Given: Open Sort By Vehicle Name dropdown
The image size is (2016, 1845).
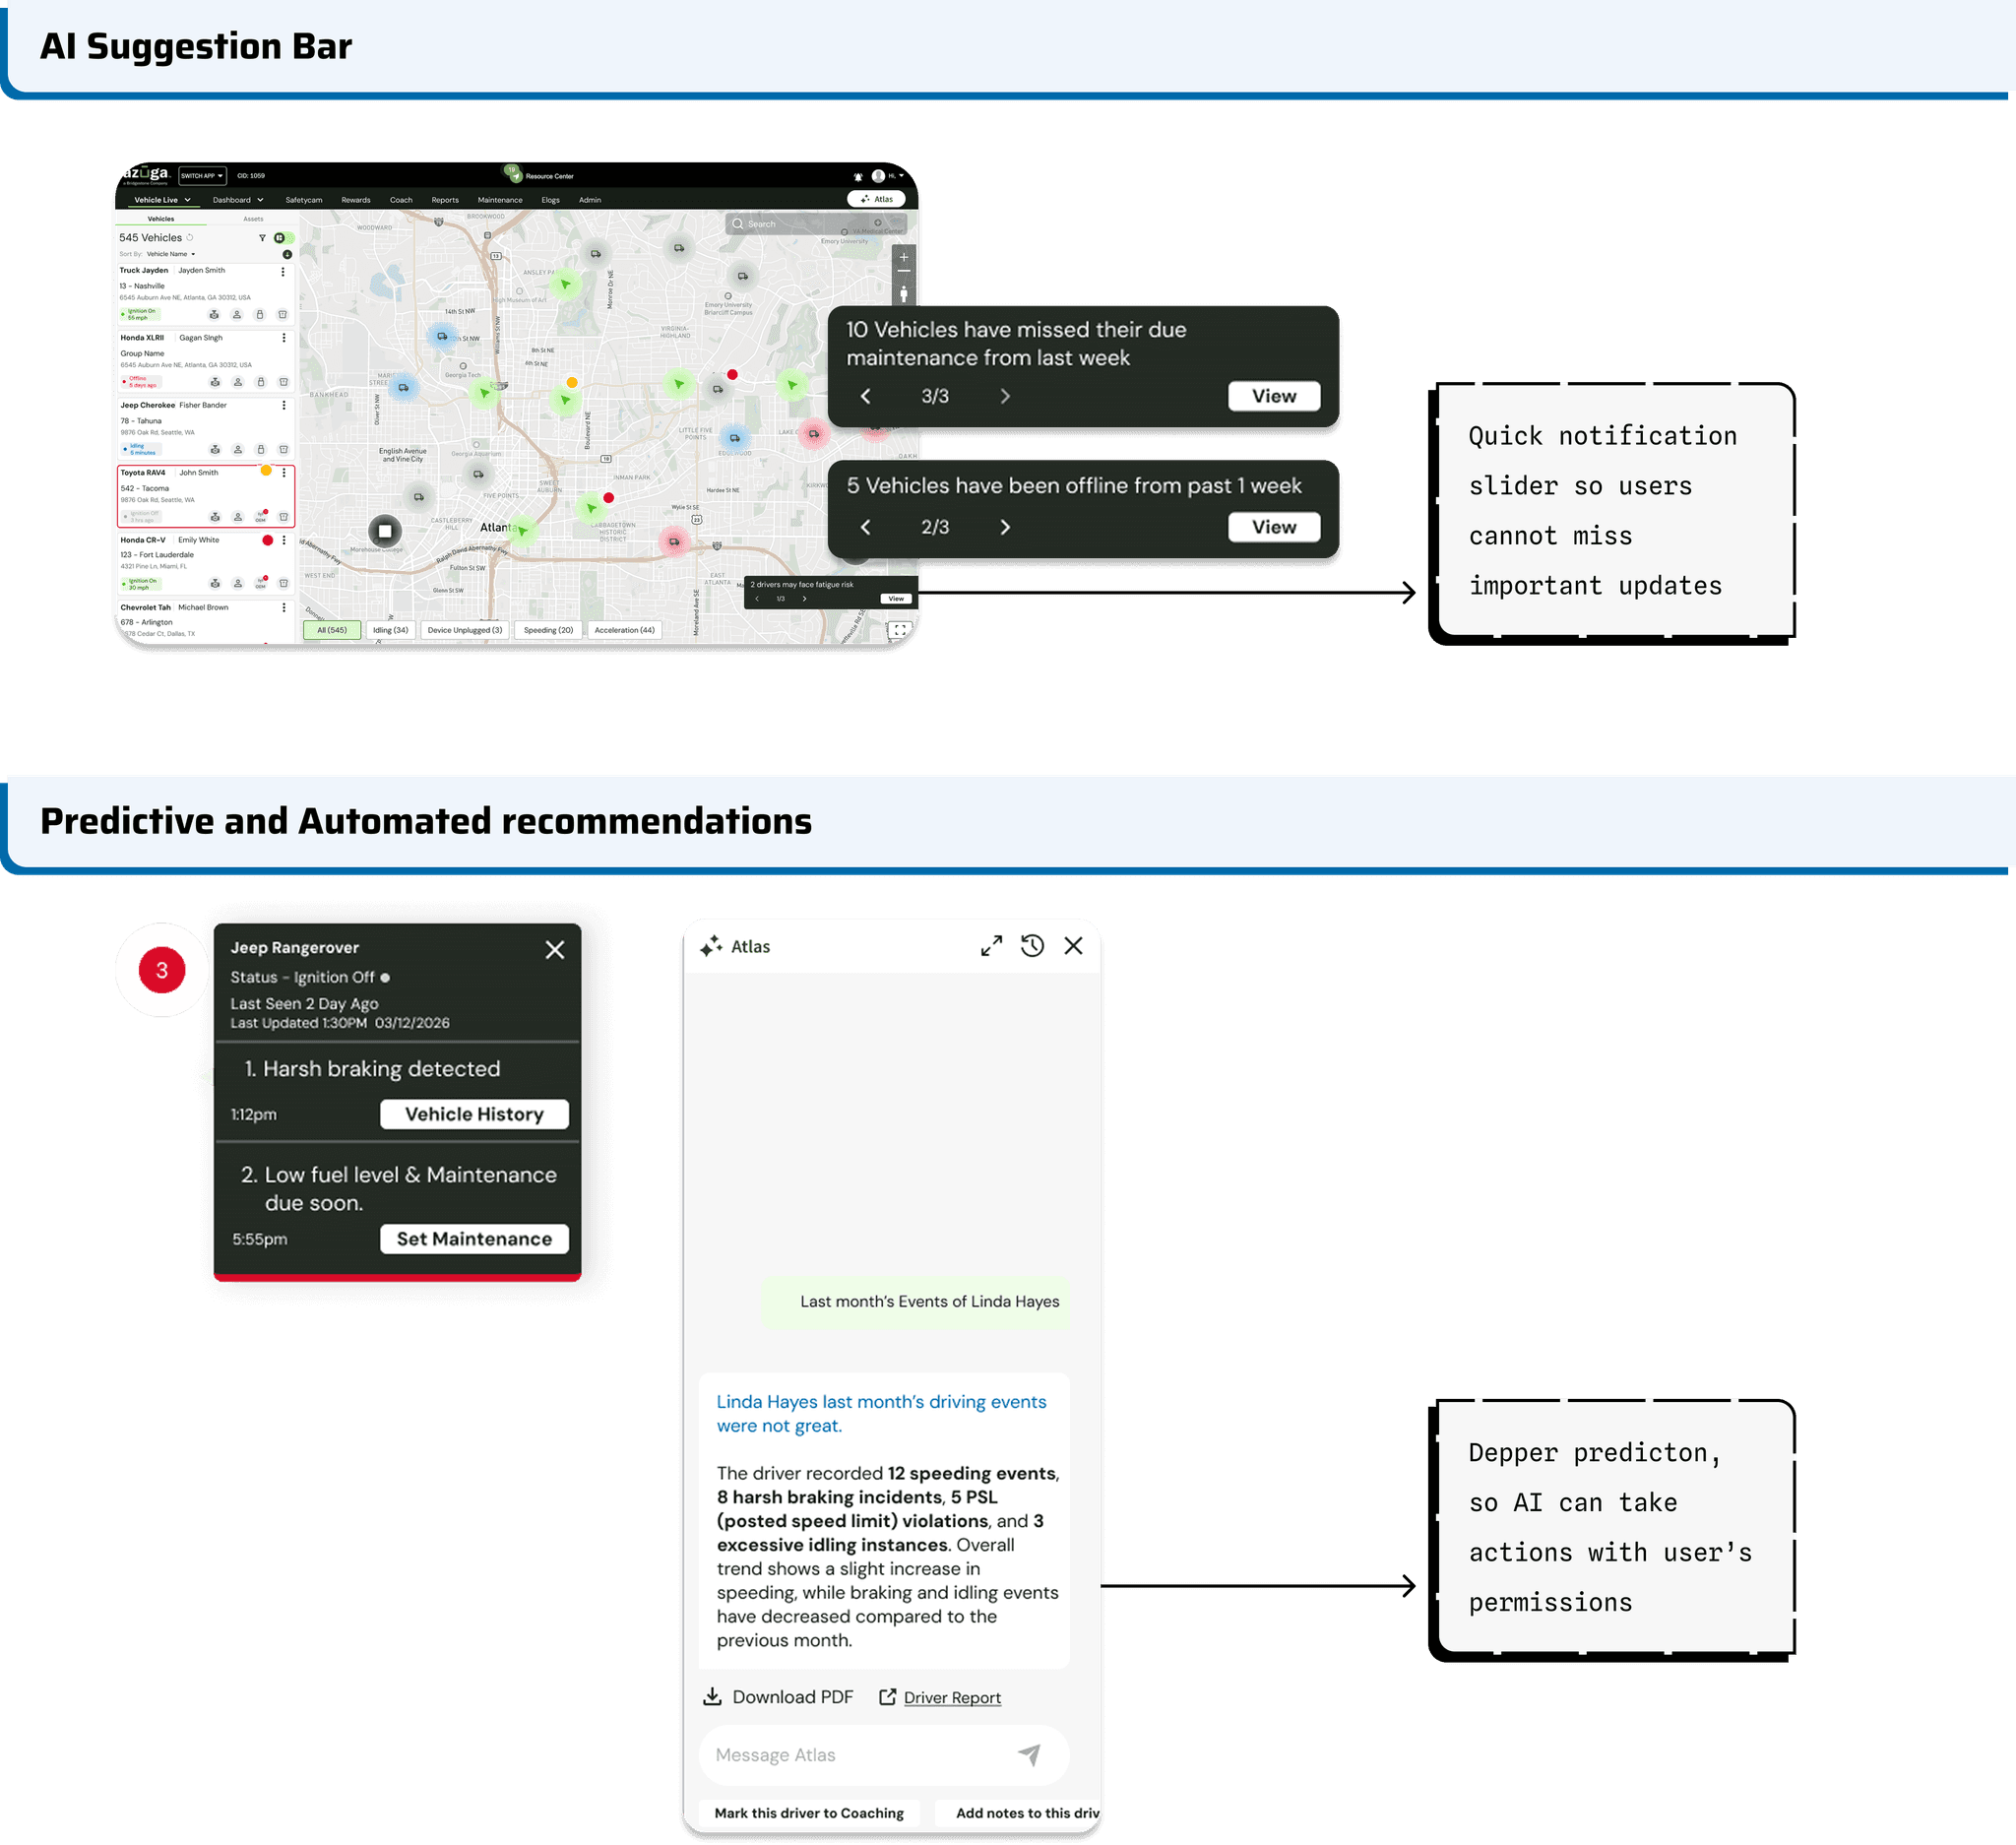Looking at the screenshot, I should coord(171,254).
